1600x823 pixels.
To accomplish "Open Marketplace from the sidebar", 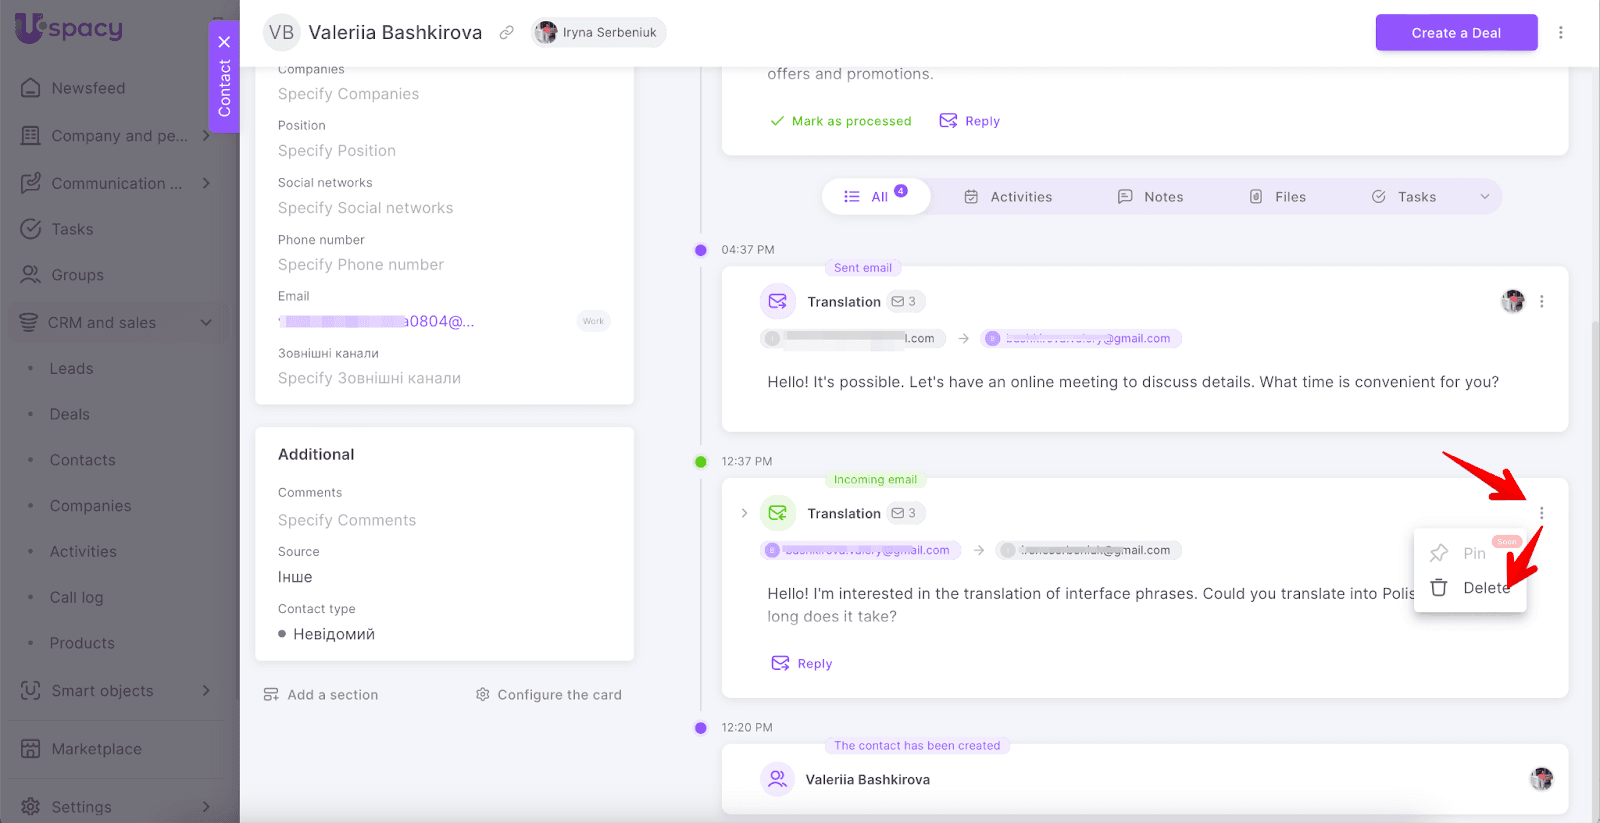I will tap(96, 749).
